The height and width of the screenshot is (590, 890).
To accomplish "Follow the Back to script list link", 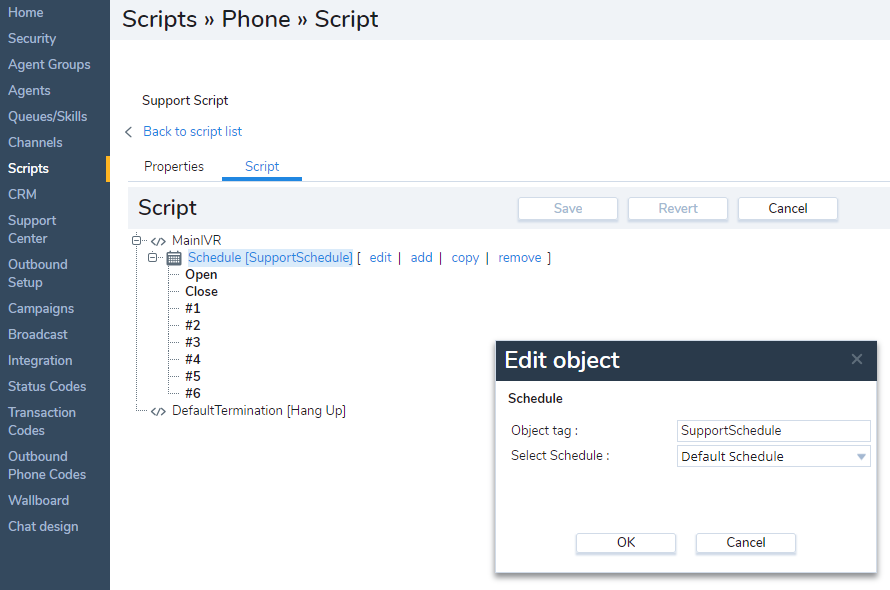I will pos(192,132).
